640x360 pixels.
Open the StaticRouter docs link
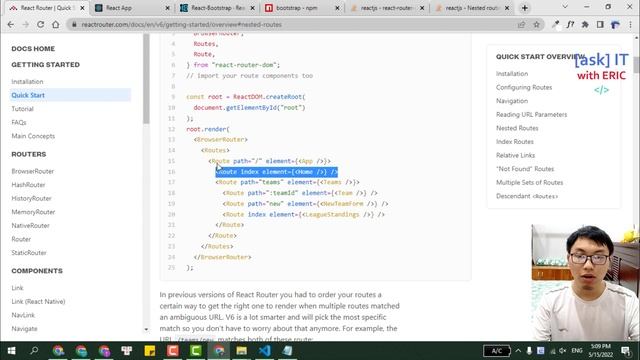tap(29, 253)
